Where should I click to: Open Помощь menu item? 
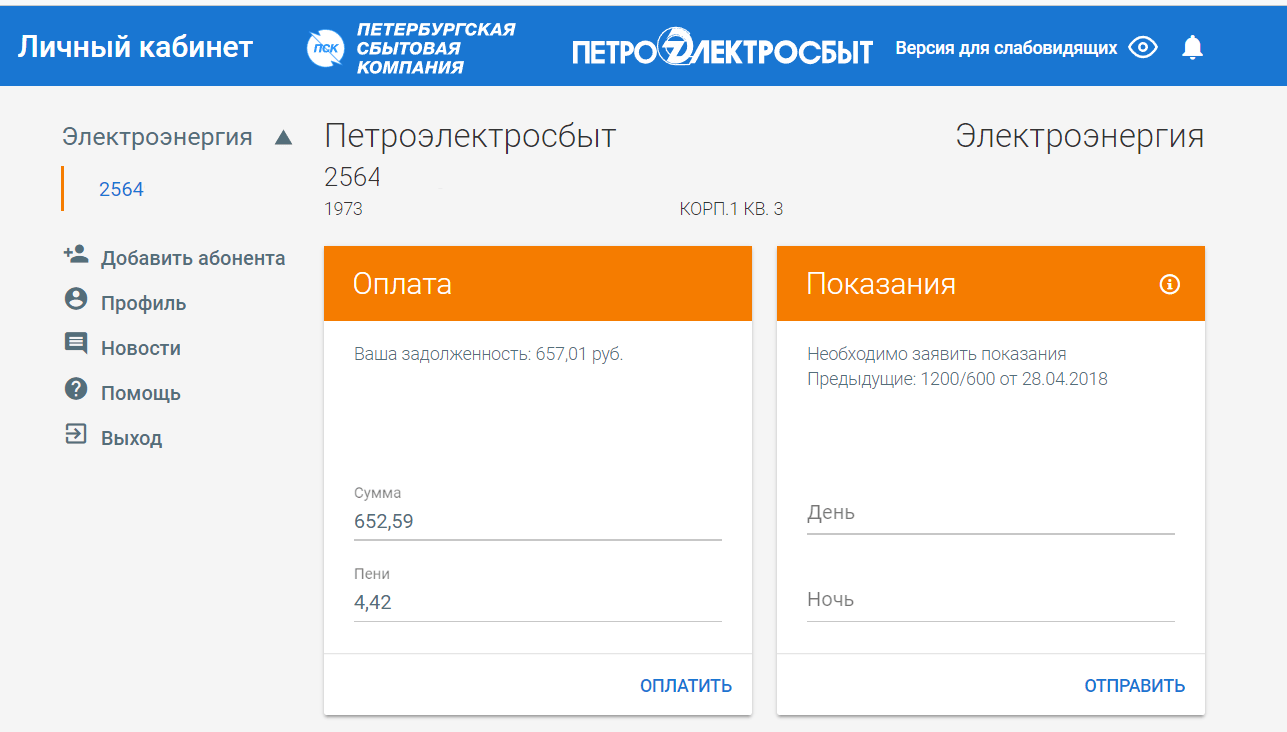pyautogui.click(x=141, y=393)
